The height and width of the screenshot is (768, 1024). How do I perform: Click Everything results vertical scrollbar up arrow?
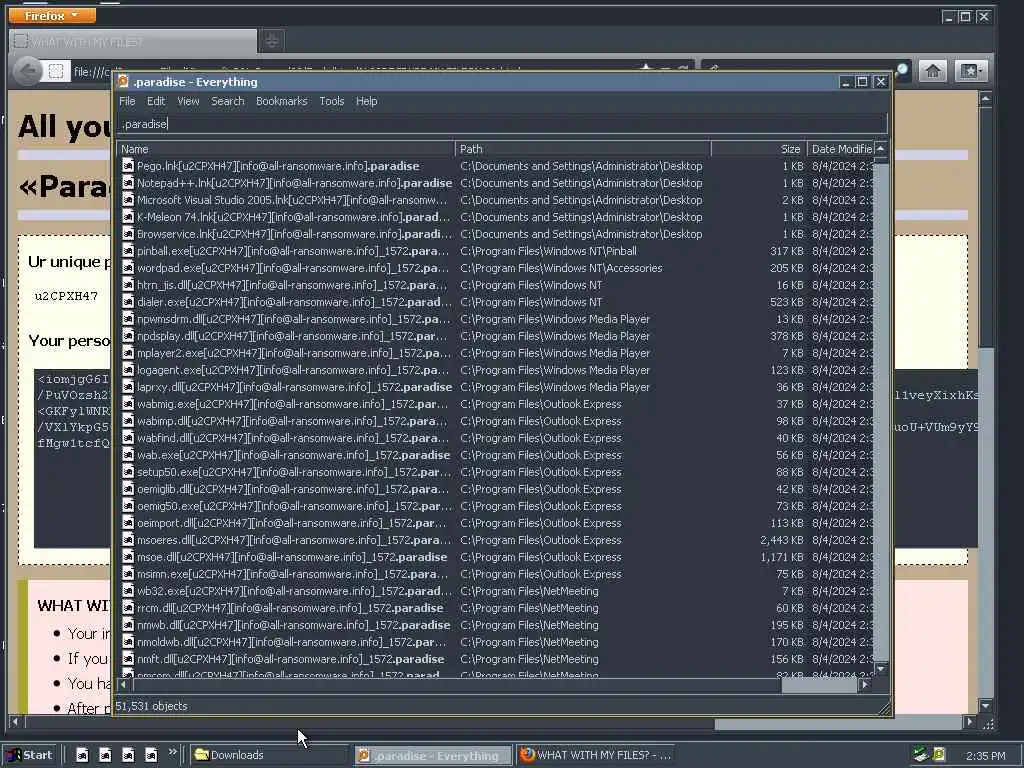tap(880, 149)
